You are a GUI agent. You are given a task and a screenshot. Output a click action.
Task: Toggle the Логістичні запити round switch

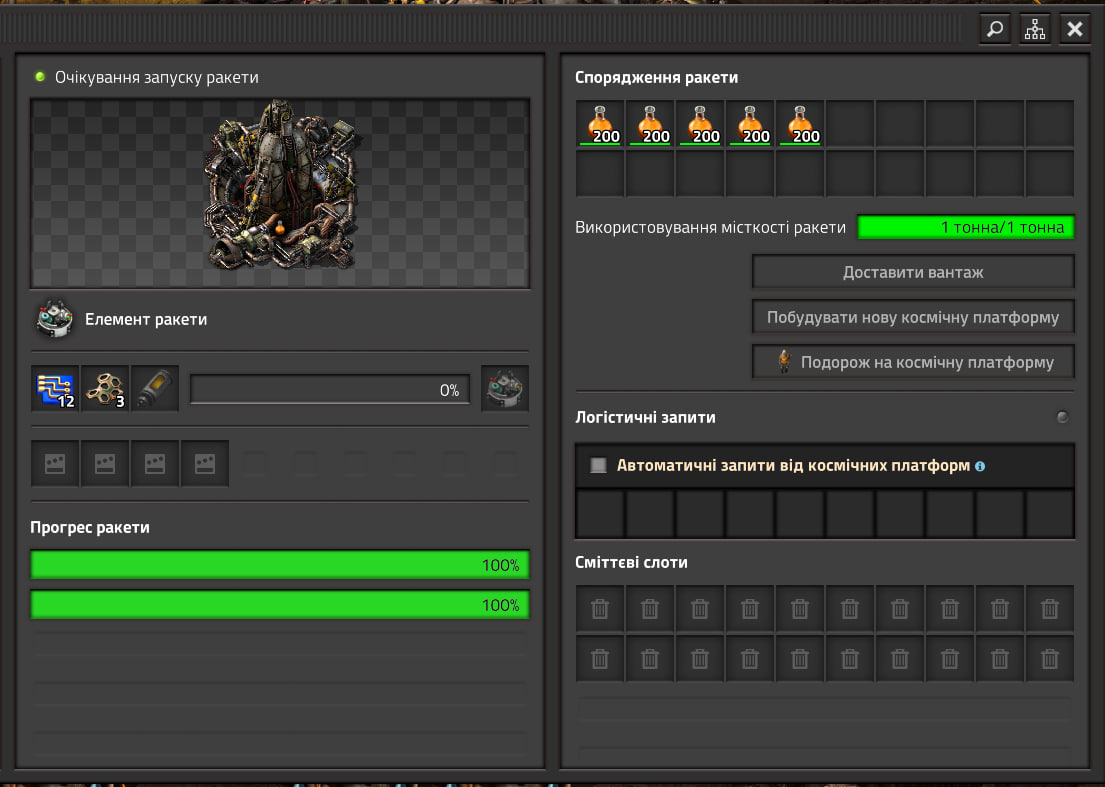(x=1062, y=417)
